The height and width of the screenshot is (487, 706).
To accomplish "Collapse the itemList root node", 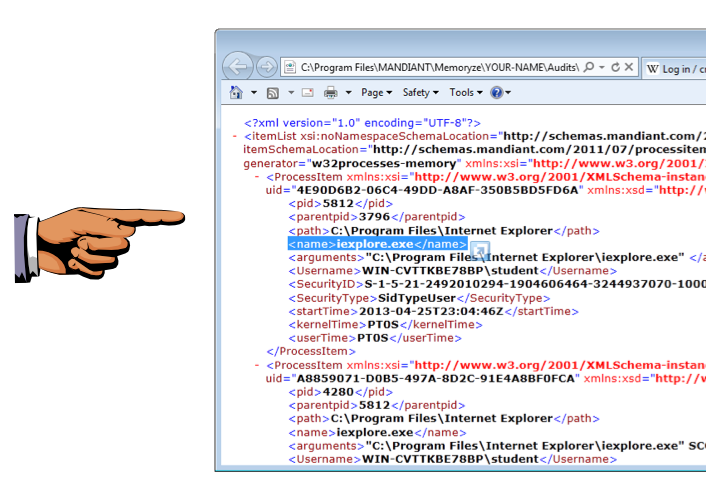I will coord(235,136).
